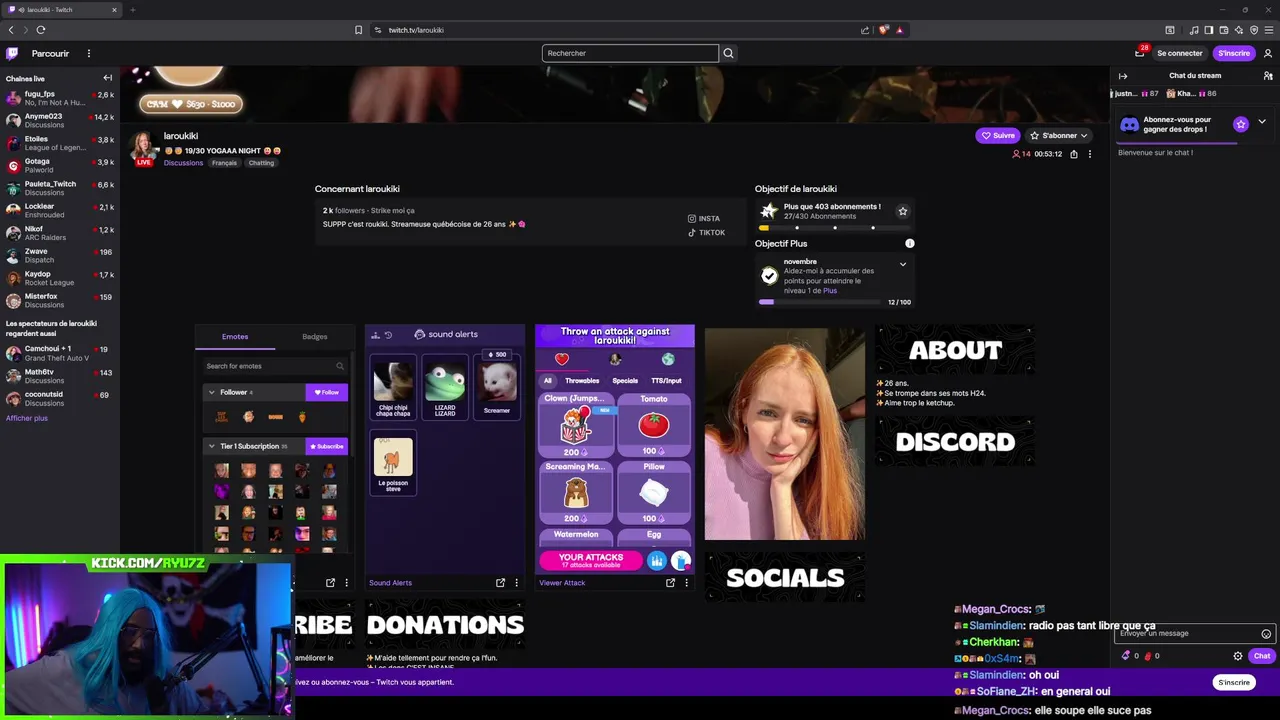Click the globe tab in Viewer Attack

[668, 360]
